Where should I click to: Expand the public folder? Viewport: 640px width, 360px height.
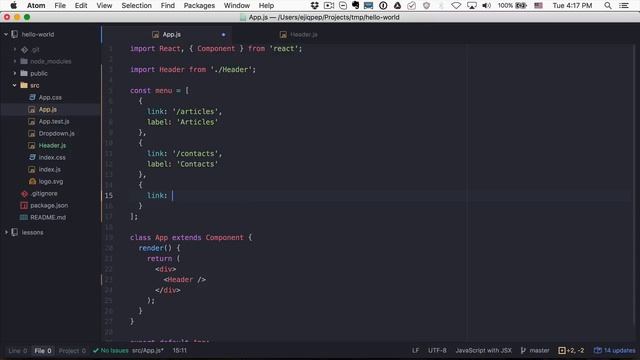point(15,73)
